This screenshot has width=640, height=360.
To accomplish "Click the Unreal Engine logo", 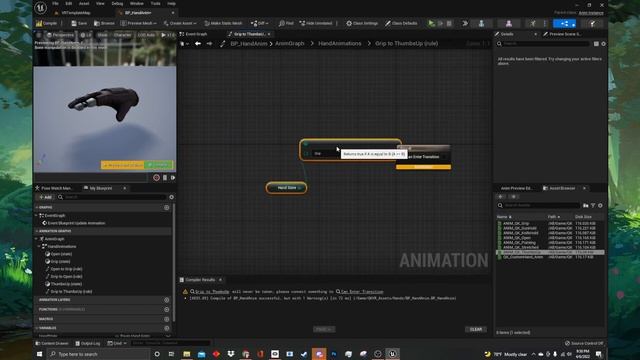I will click(x=40, y=8).
